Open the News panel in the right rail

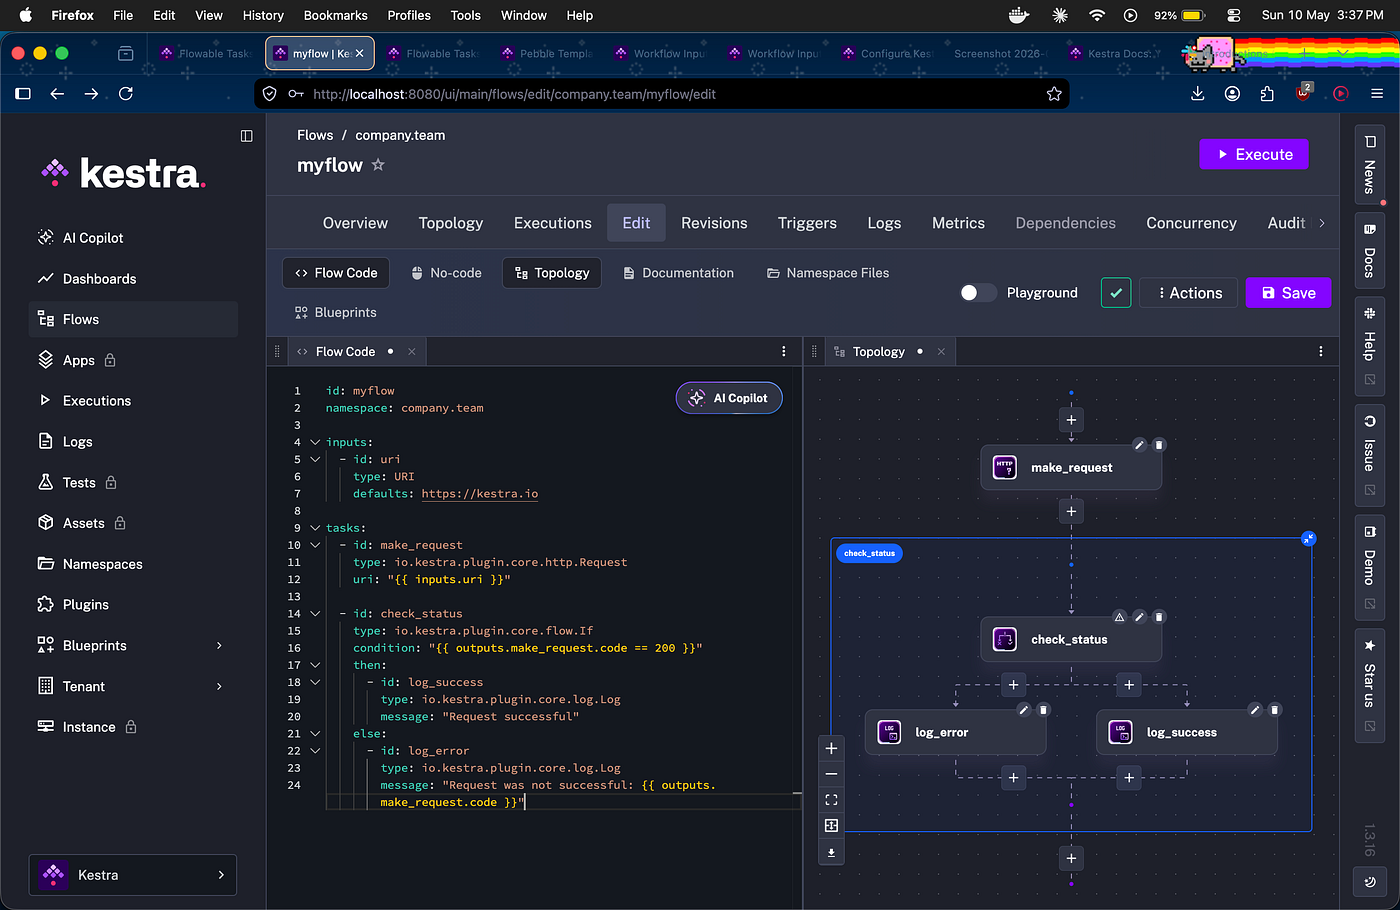[x=1370, y=165]
